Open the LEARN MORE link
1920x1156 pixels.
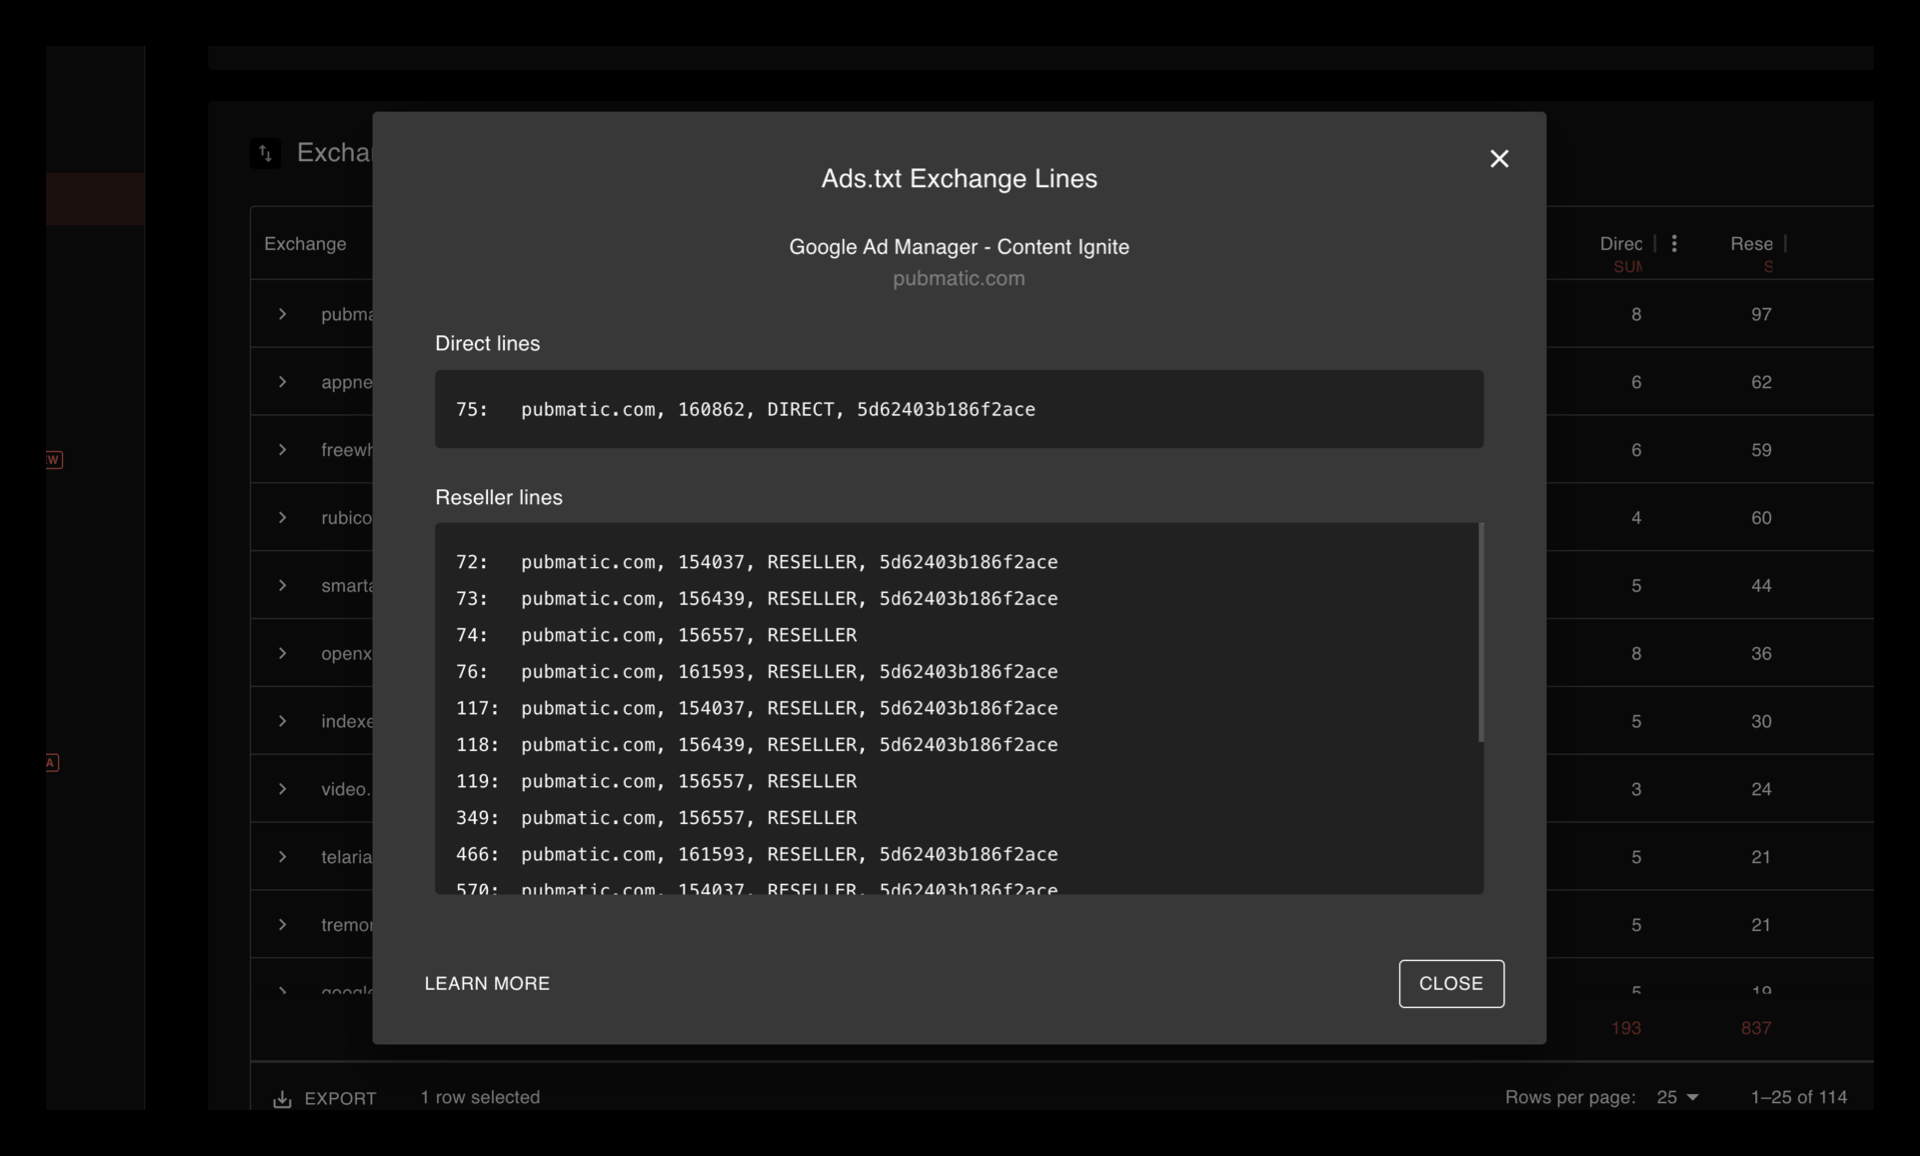(487, 983)
